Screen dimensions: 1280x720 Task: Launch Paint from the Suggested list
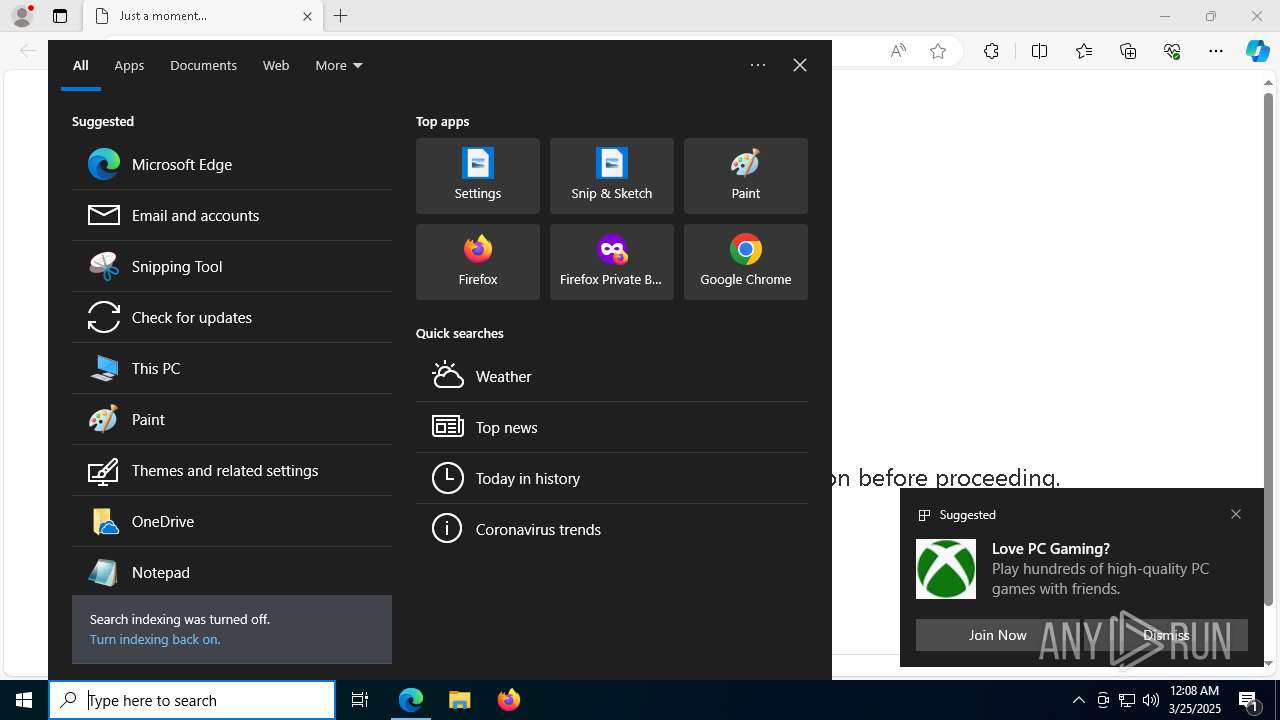(231, 419)
